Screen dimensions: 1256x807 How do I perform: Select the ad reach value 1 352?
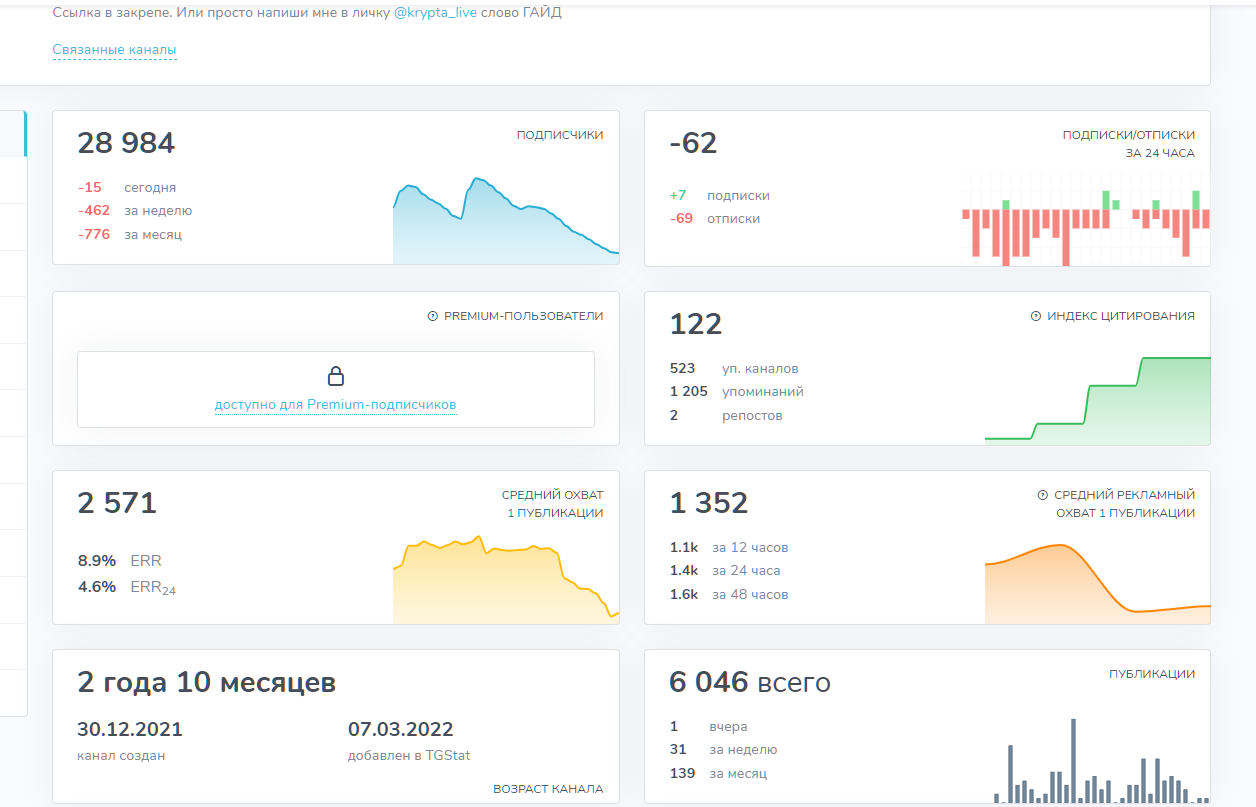[x=709, y=502]
